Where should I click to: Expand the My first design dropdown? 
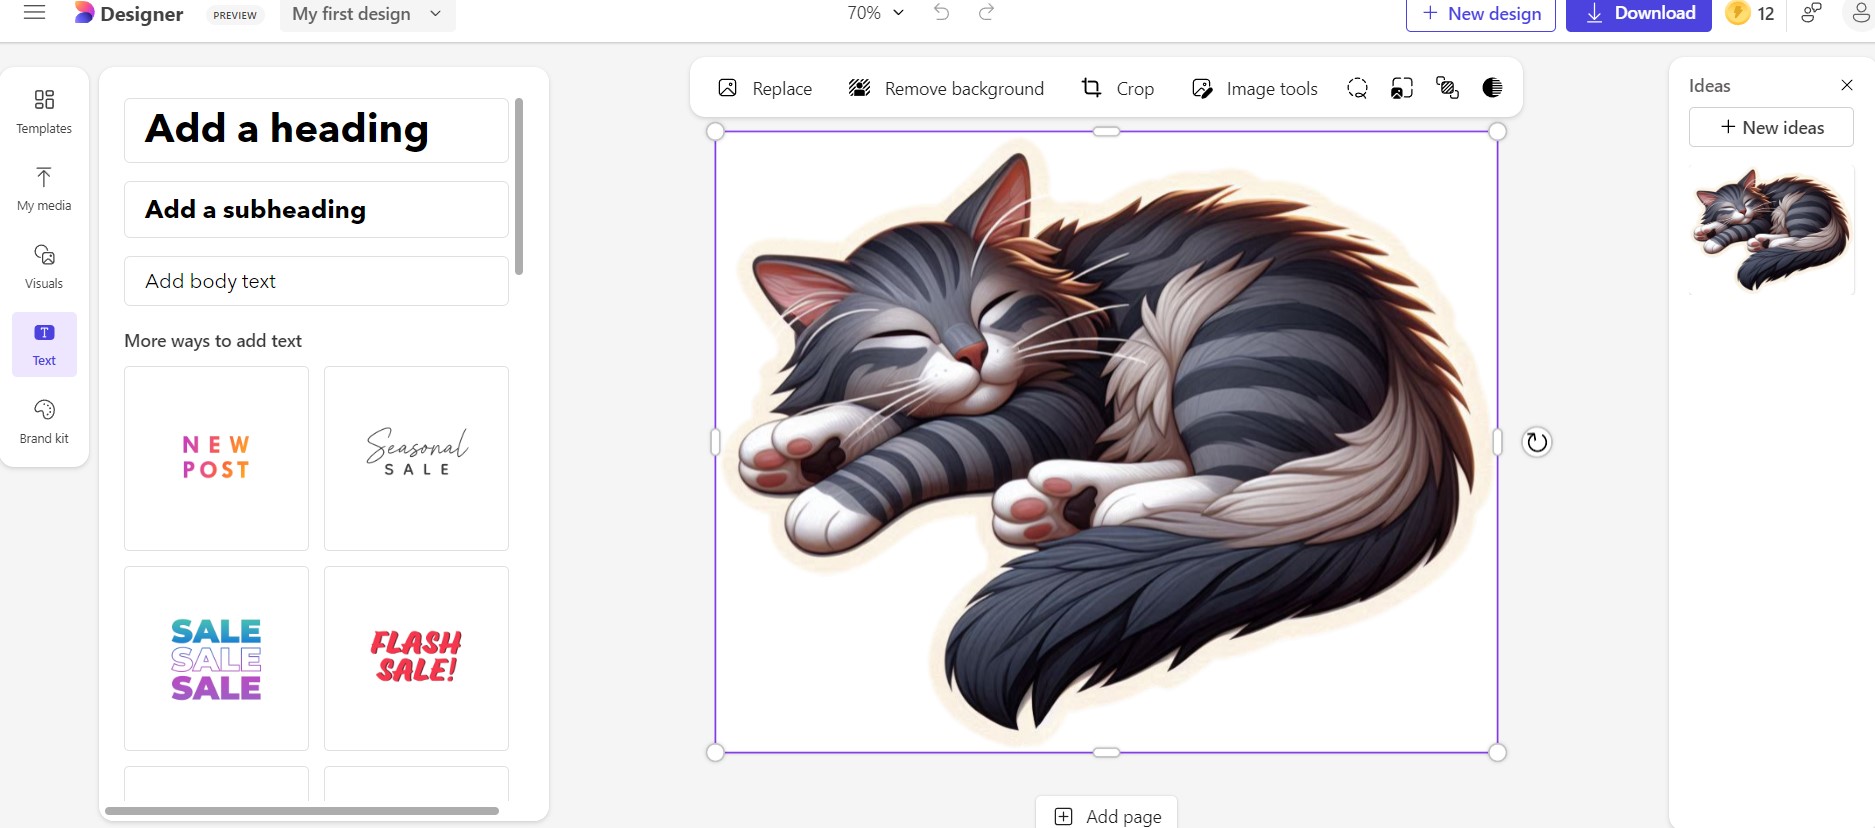click(367, 14)
